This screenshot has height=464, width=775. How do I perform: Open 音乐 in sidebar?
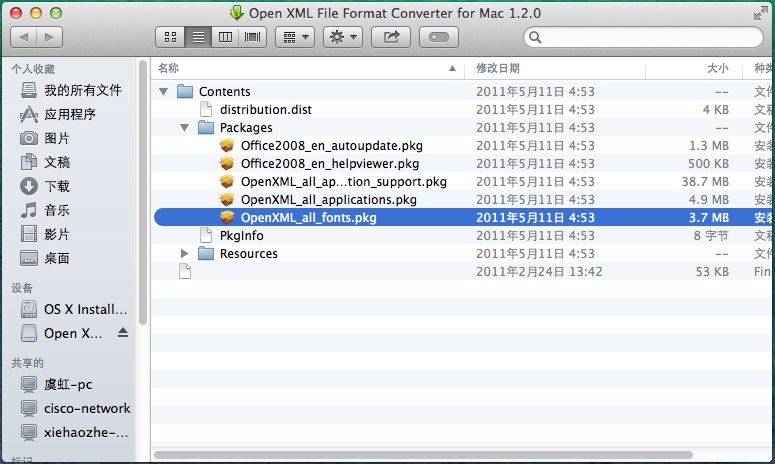pos(45,210)
